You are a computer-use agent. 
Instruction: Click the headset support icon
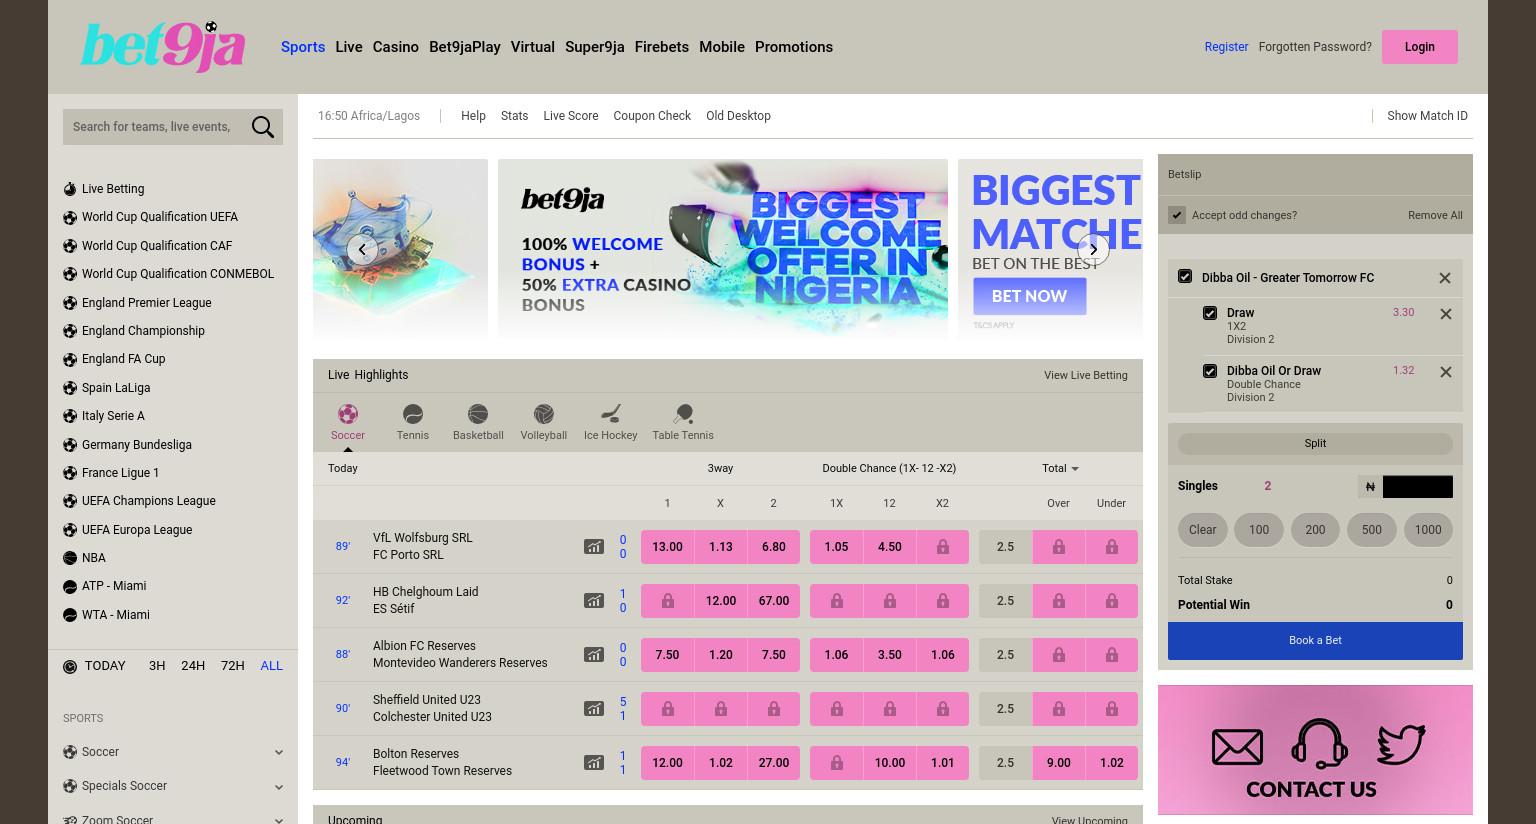tap(1319, 745)
